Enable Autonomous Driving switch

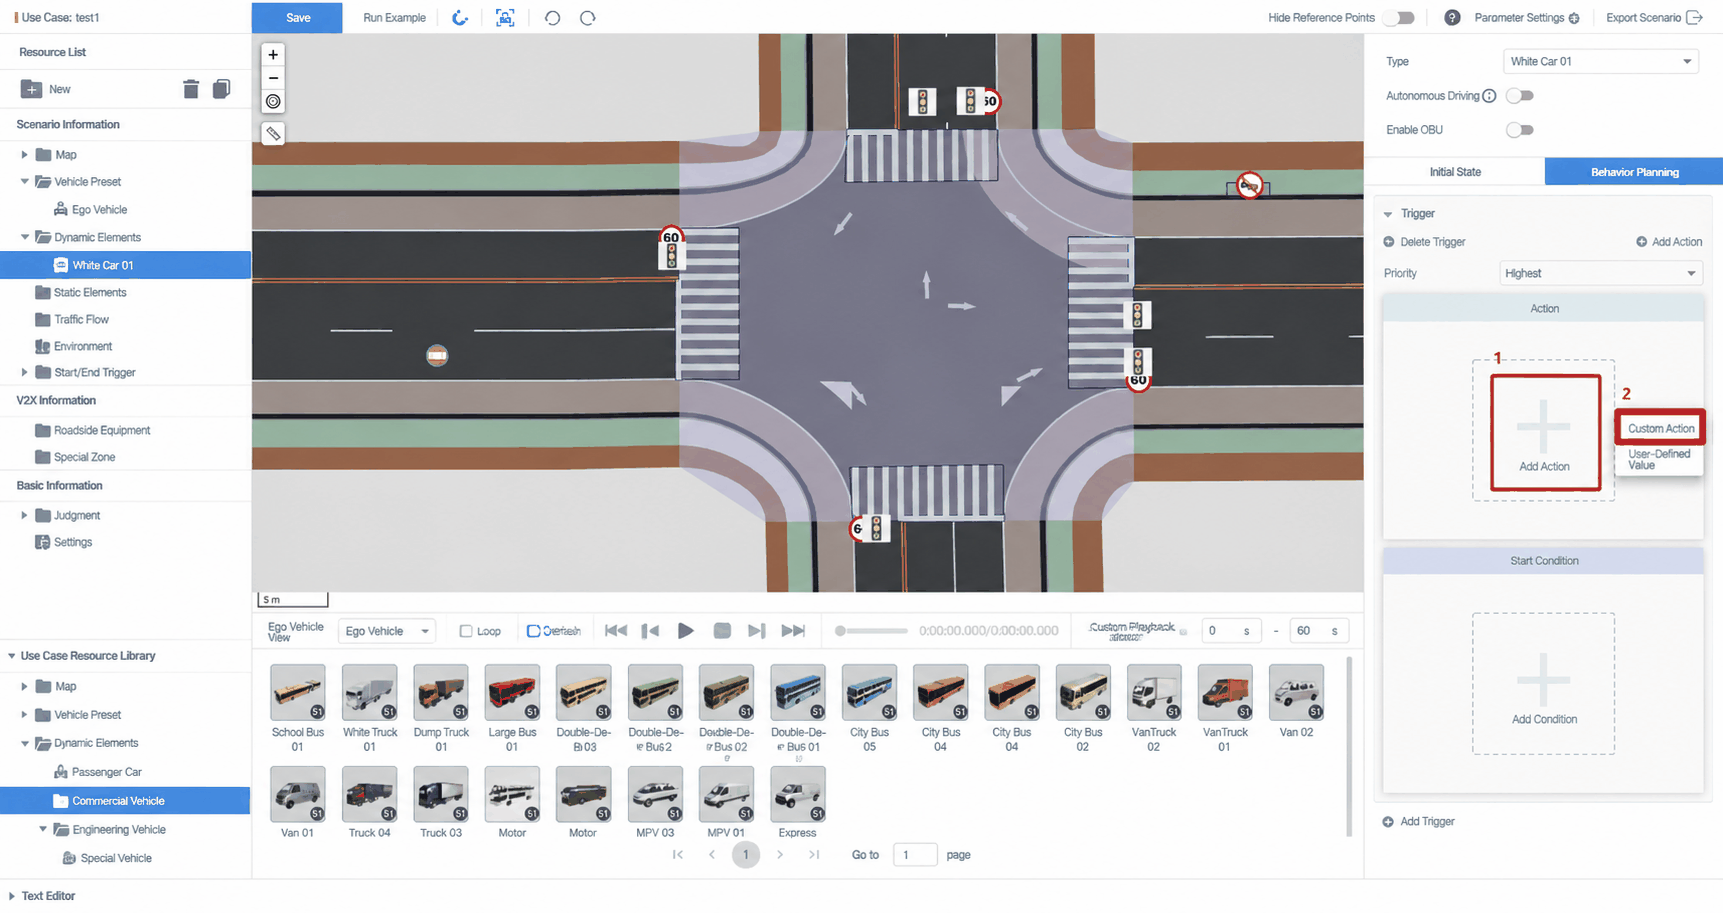[x=1519, y=96]
